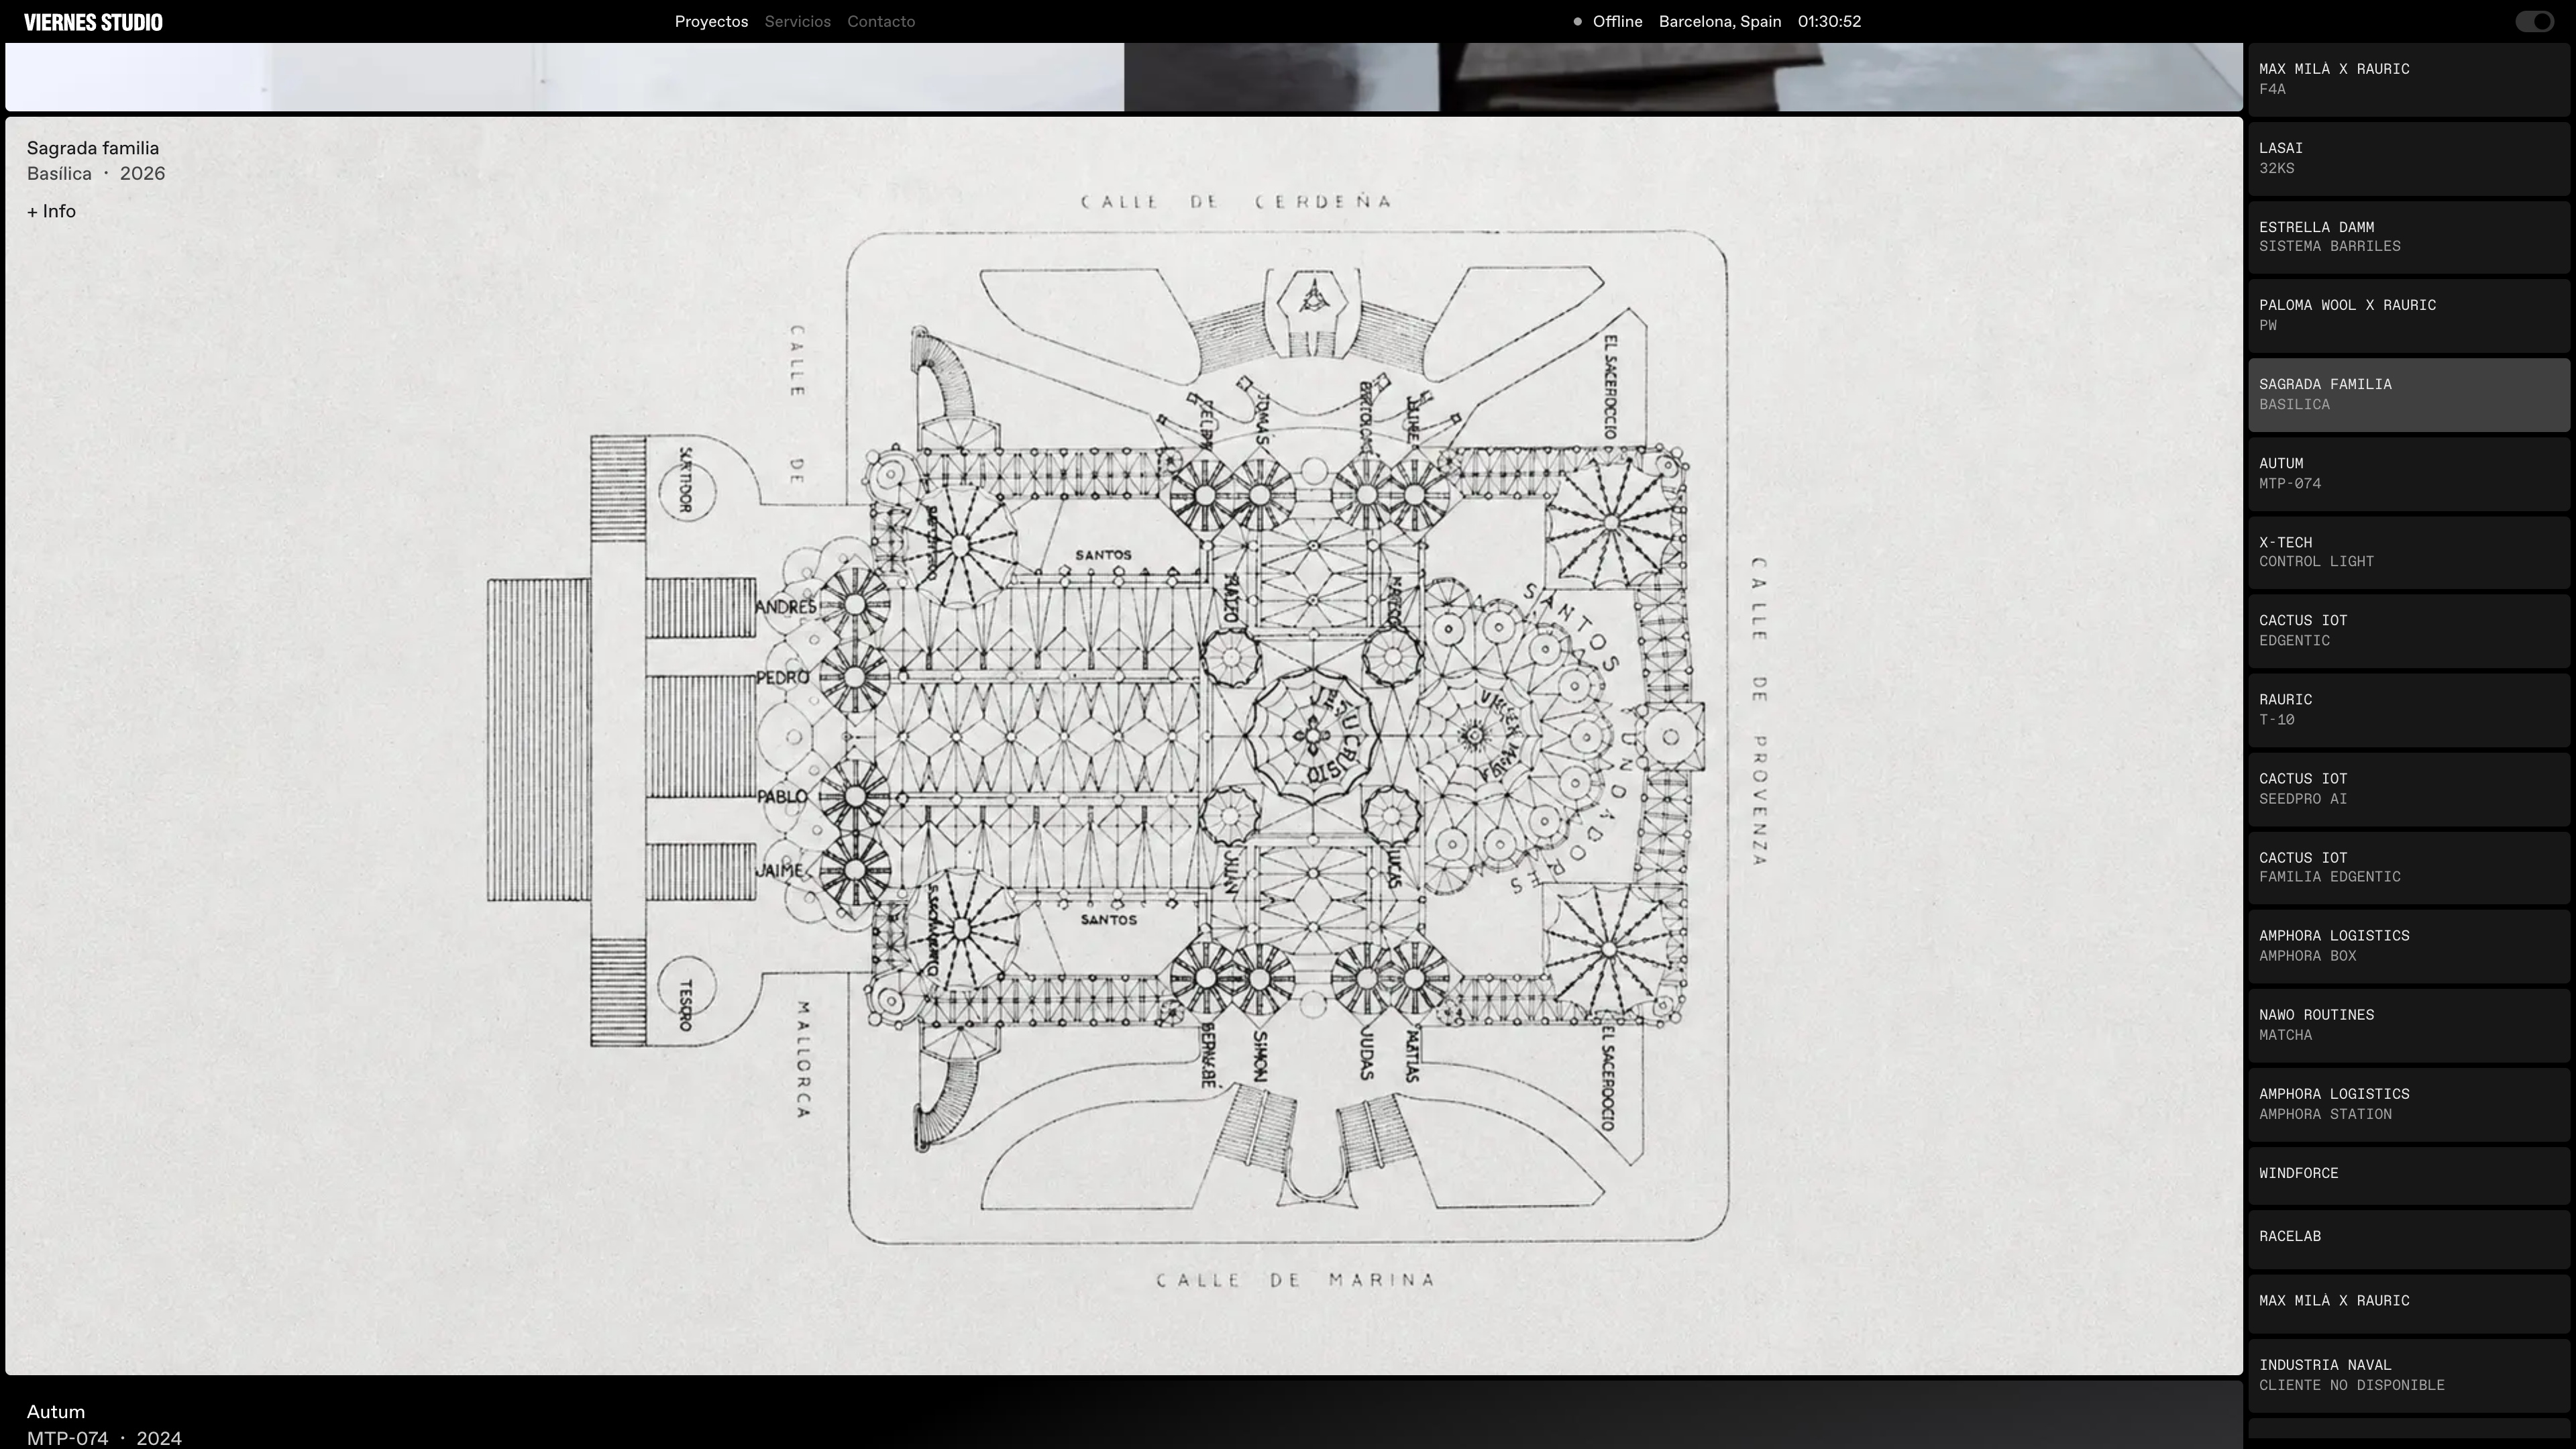Click the Basílica · 2026 subtitle
Screen dimensions: 2576x1449
[96, 174]
